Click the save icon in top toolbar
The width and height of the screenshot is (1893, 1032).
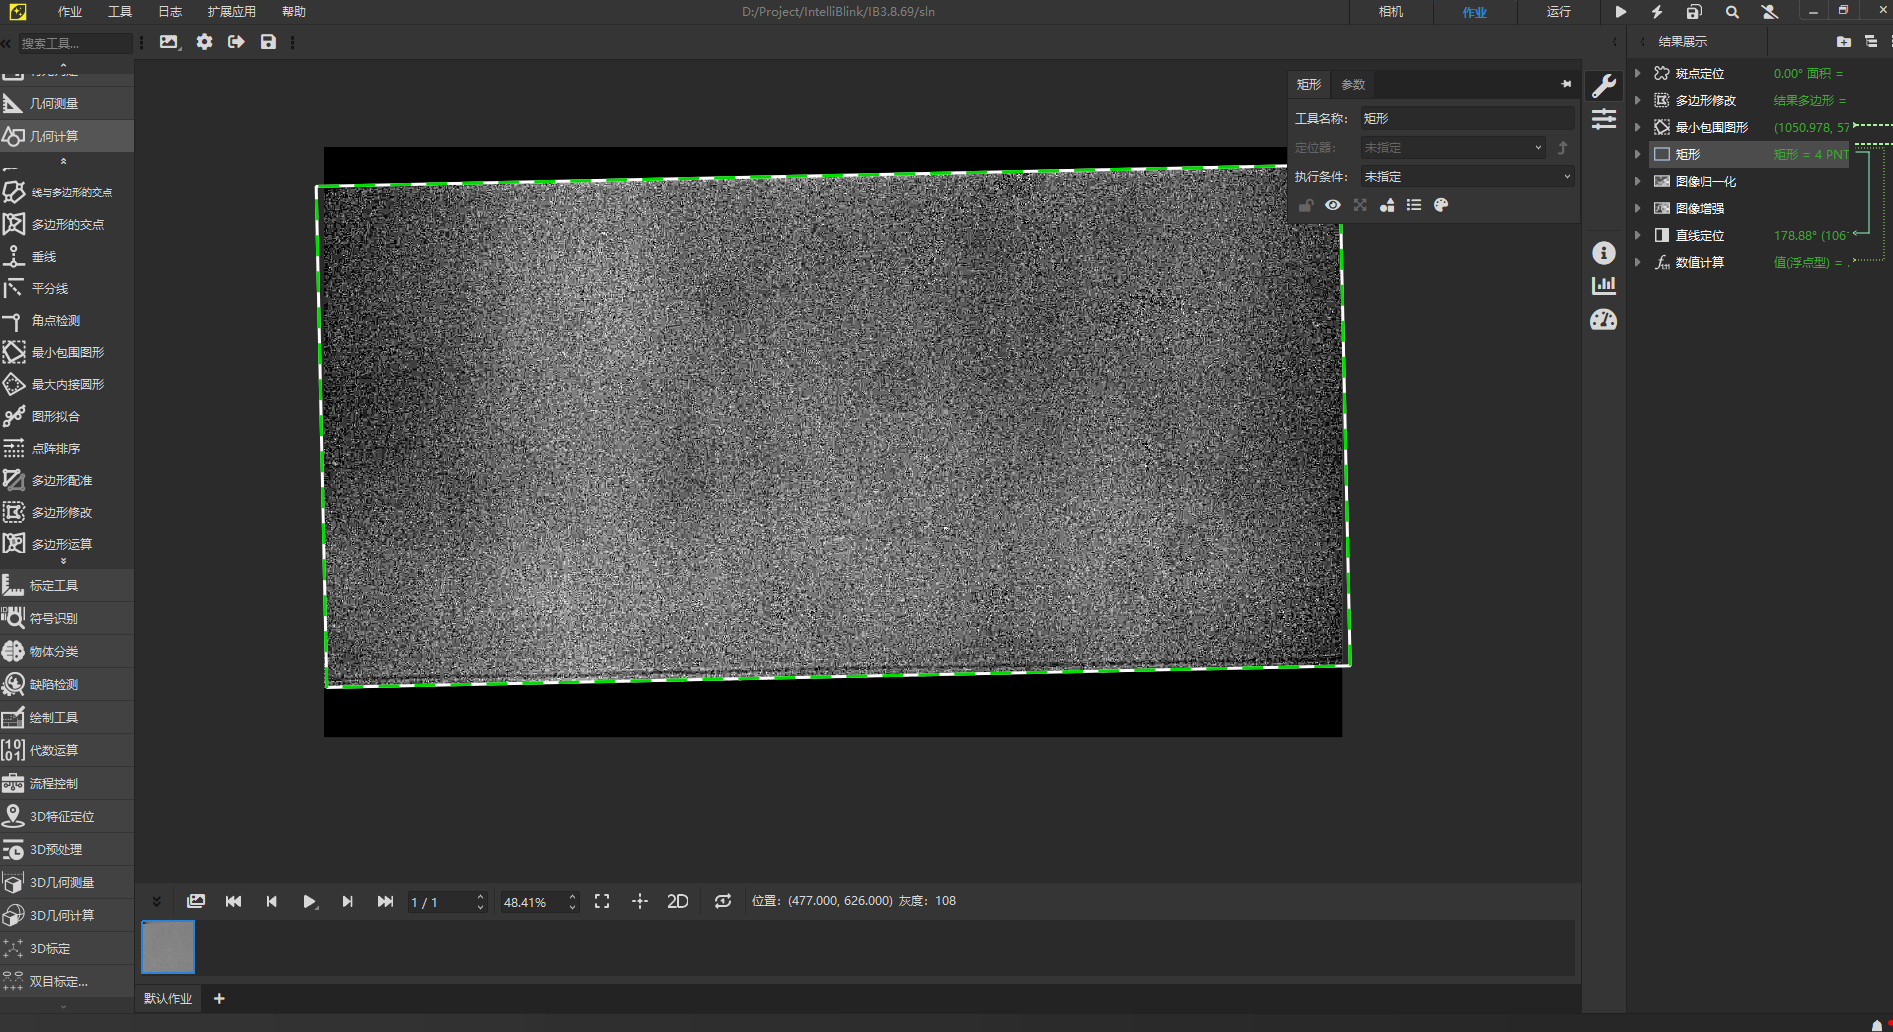[268, 42]
